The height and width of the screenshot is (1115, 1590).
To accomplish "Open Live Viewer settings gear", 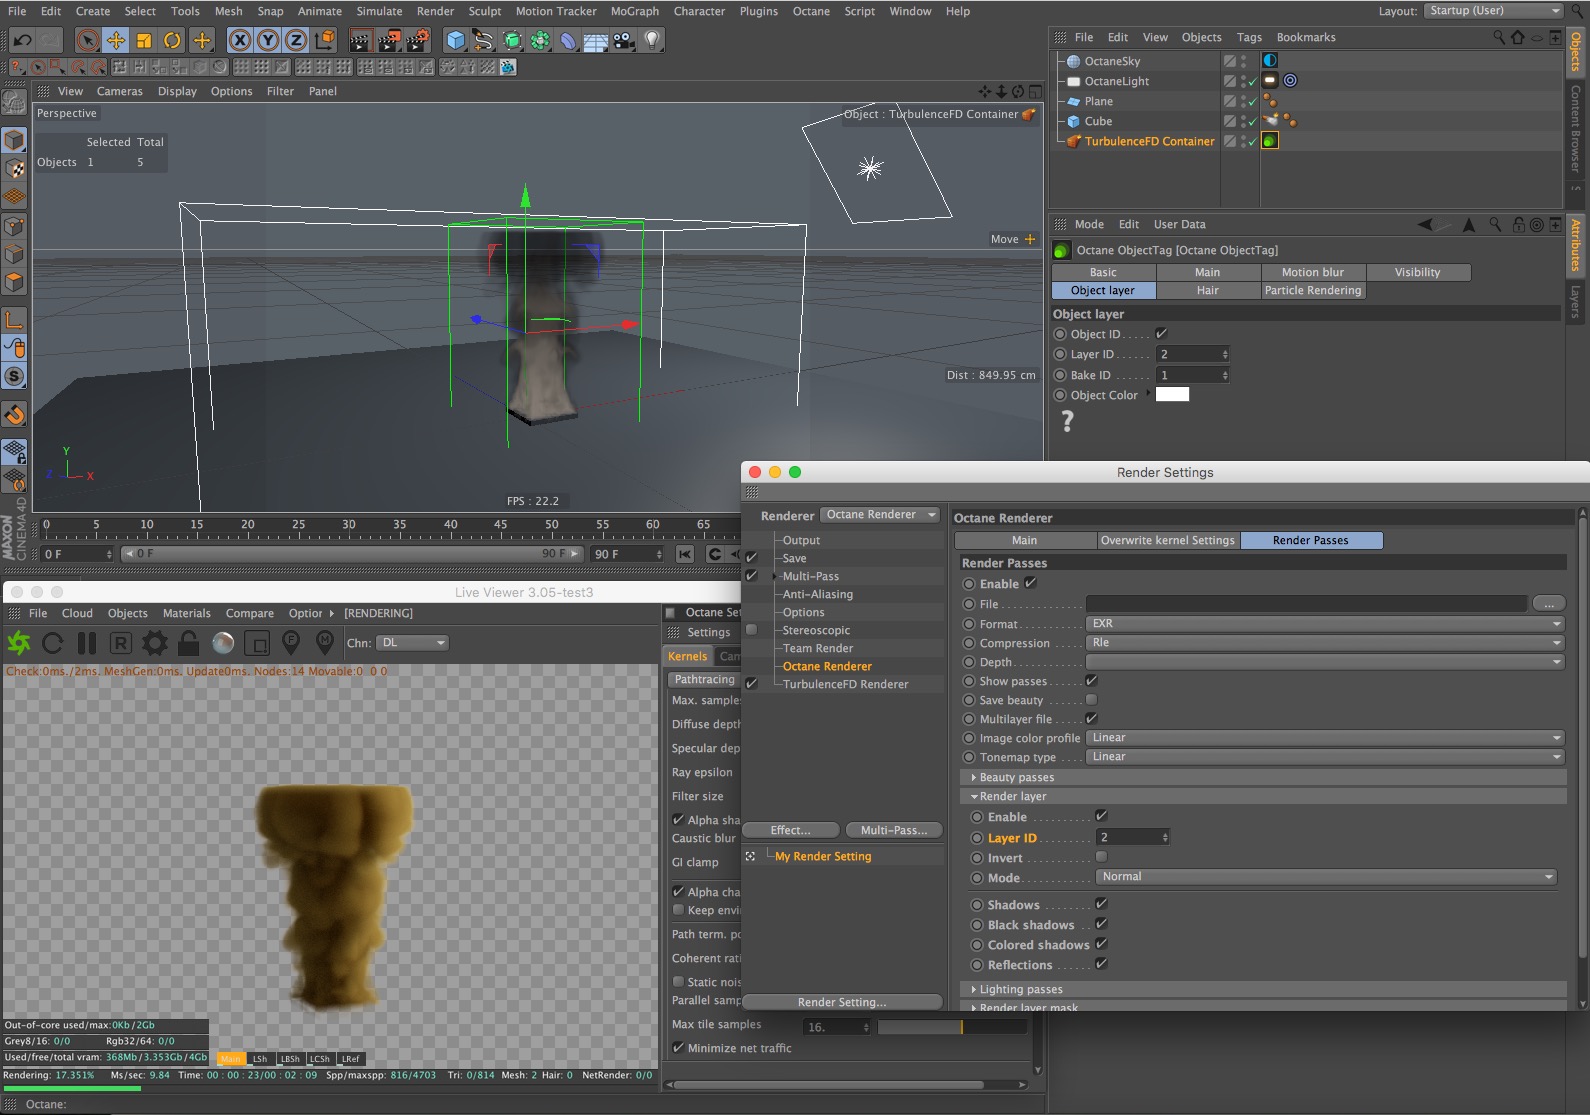I will point(155,643).
